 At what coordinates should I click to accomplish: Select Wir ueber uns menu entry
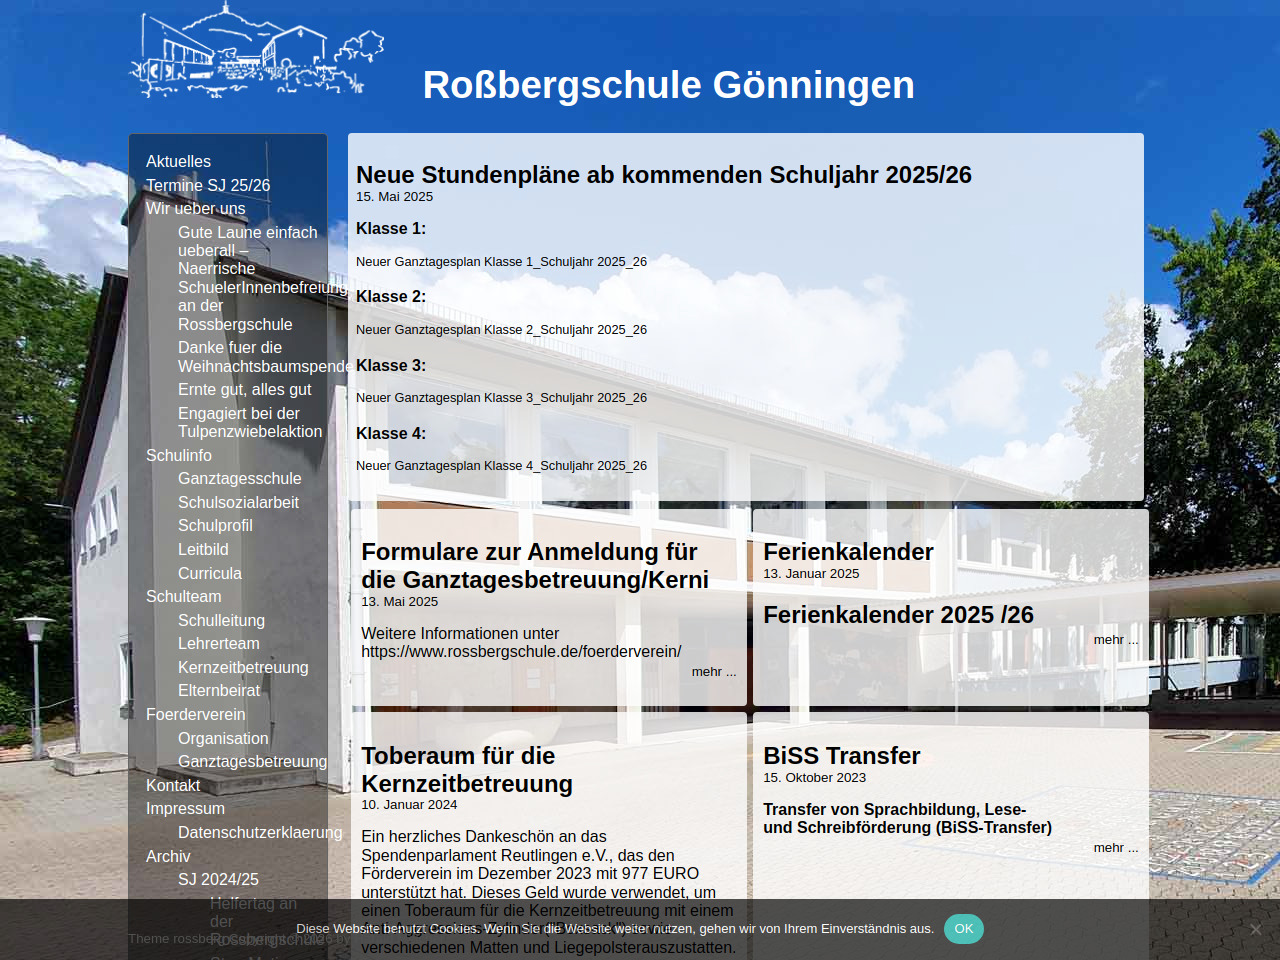[x=195, y=208]
